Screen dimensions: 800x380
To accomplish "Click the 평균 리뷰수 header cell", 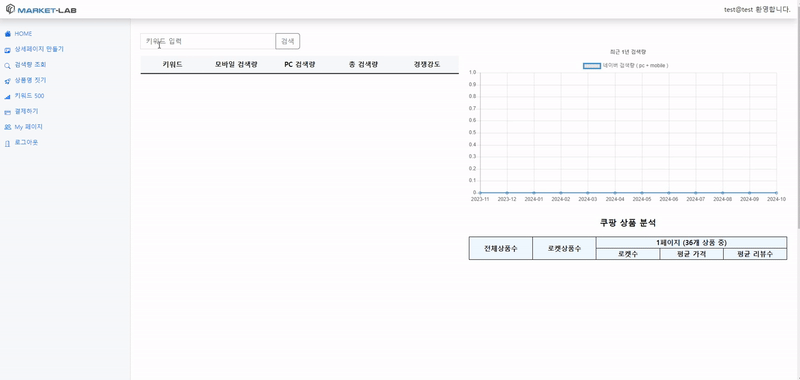I will [x=755, y=254].
